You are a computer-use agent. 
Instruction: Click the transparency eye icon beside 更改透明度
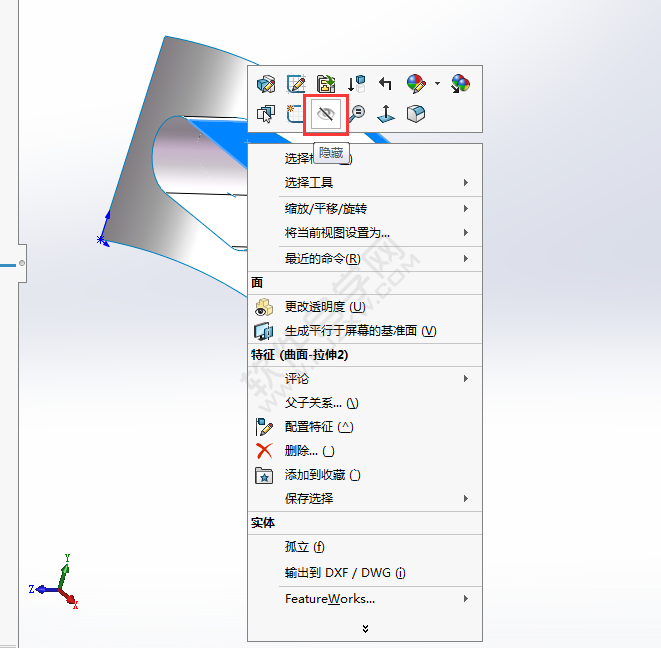(x=264, y=307)
